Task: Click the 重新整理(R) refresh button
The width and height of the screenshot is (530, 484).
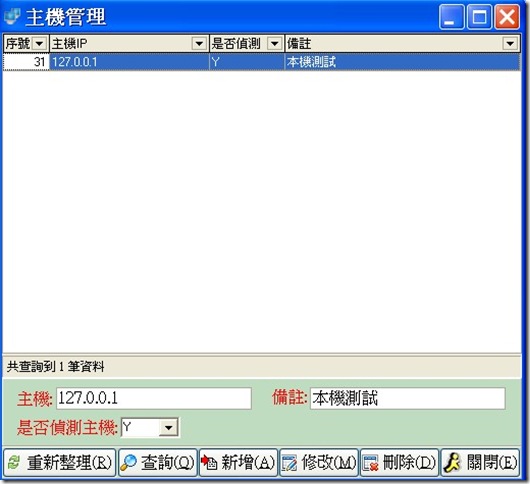Action: pyautogui.click(x=59, y=462)
